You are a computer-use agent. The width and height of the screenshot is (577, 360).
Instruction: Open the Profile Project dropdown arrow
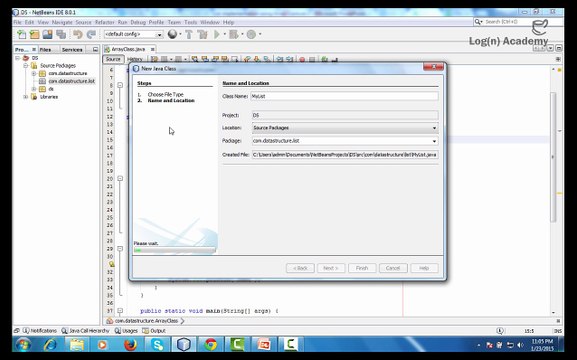(260, 34)
